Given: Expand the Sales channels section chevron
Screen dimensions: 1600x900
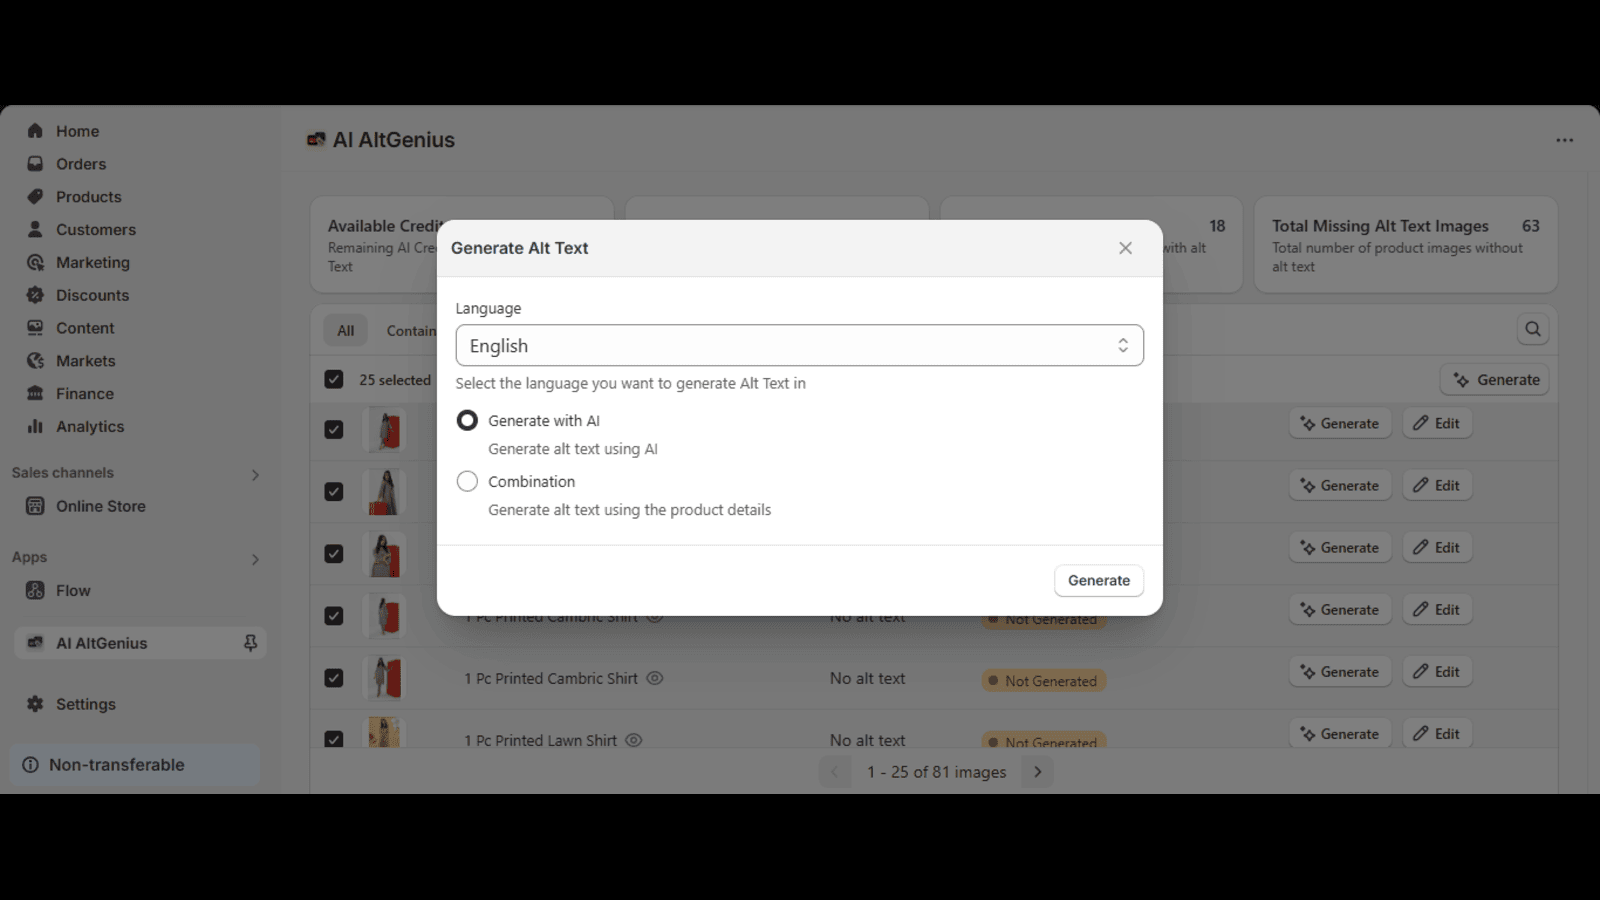Looking at the screenshot, I should pyautogui.click(x=255, y=475).
